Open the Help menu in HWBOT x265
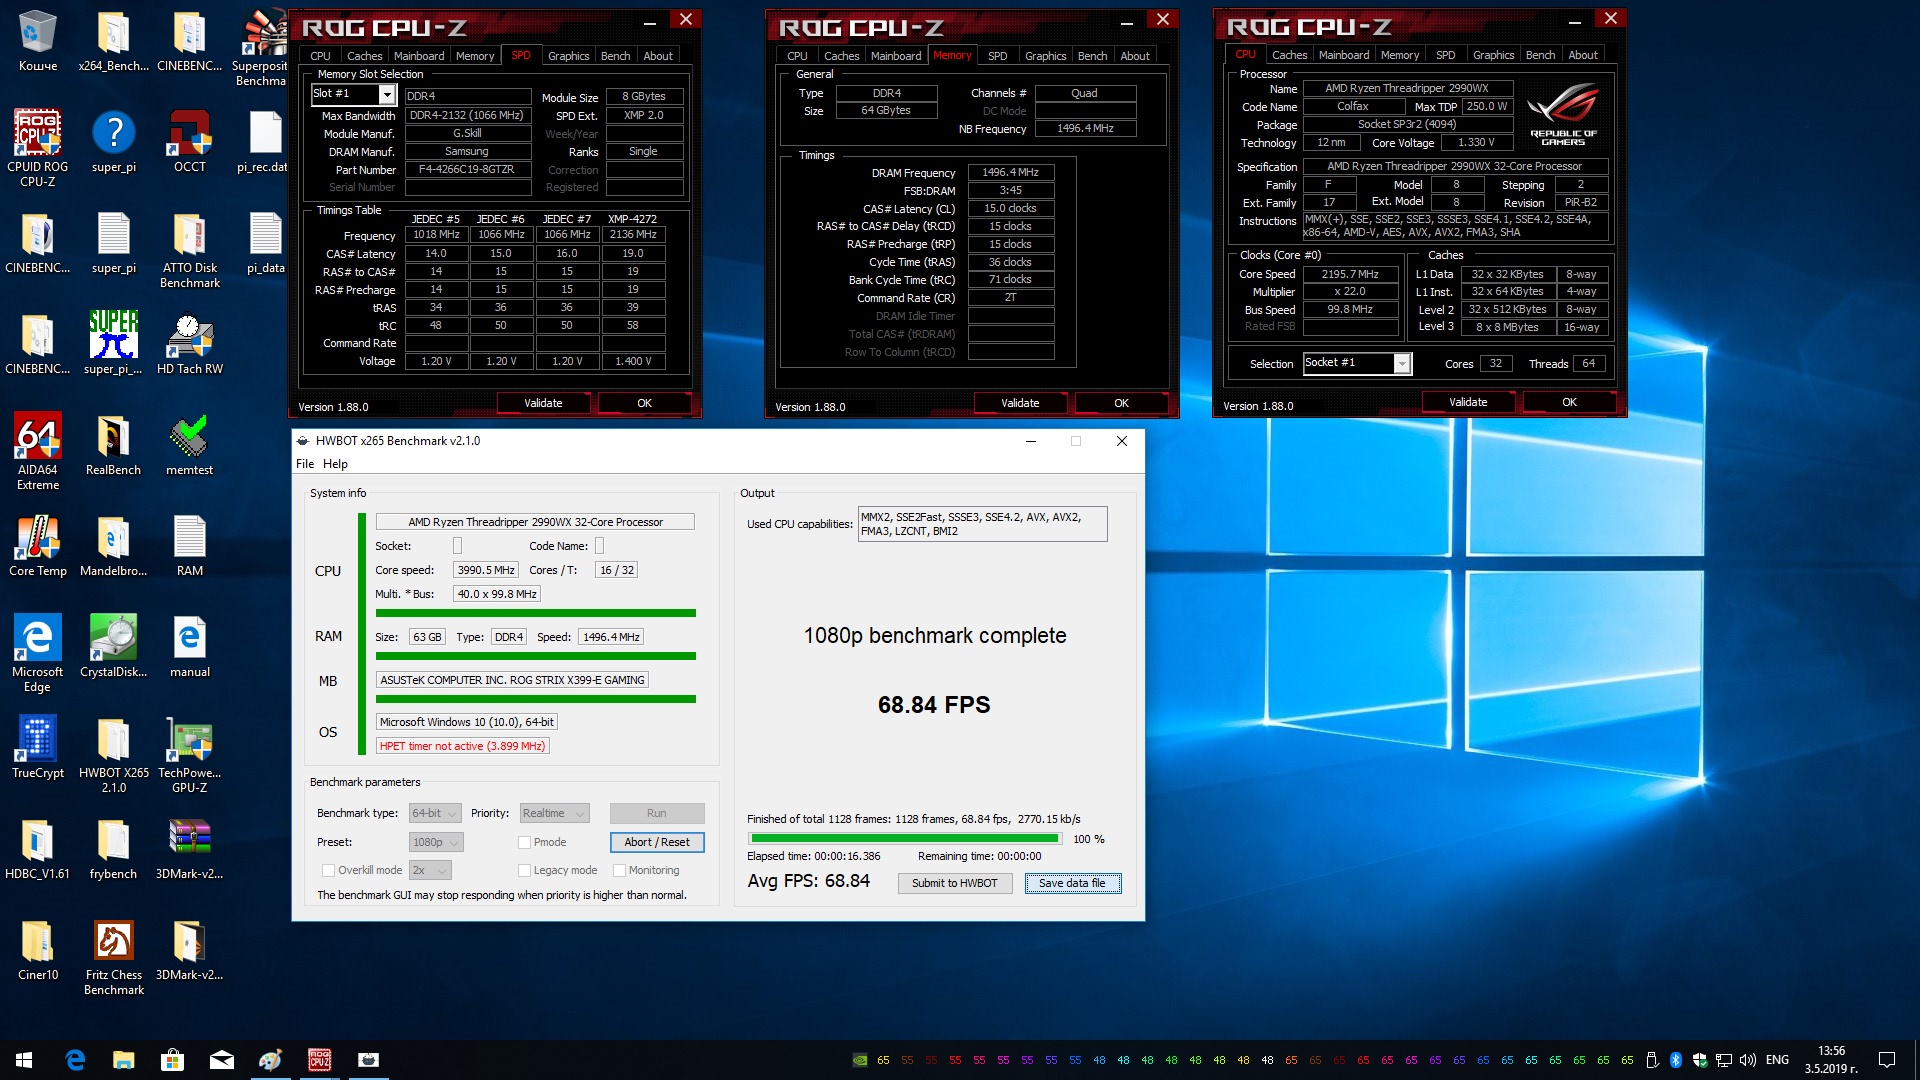 point(335,464)
